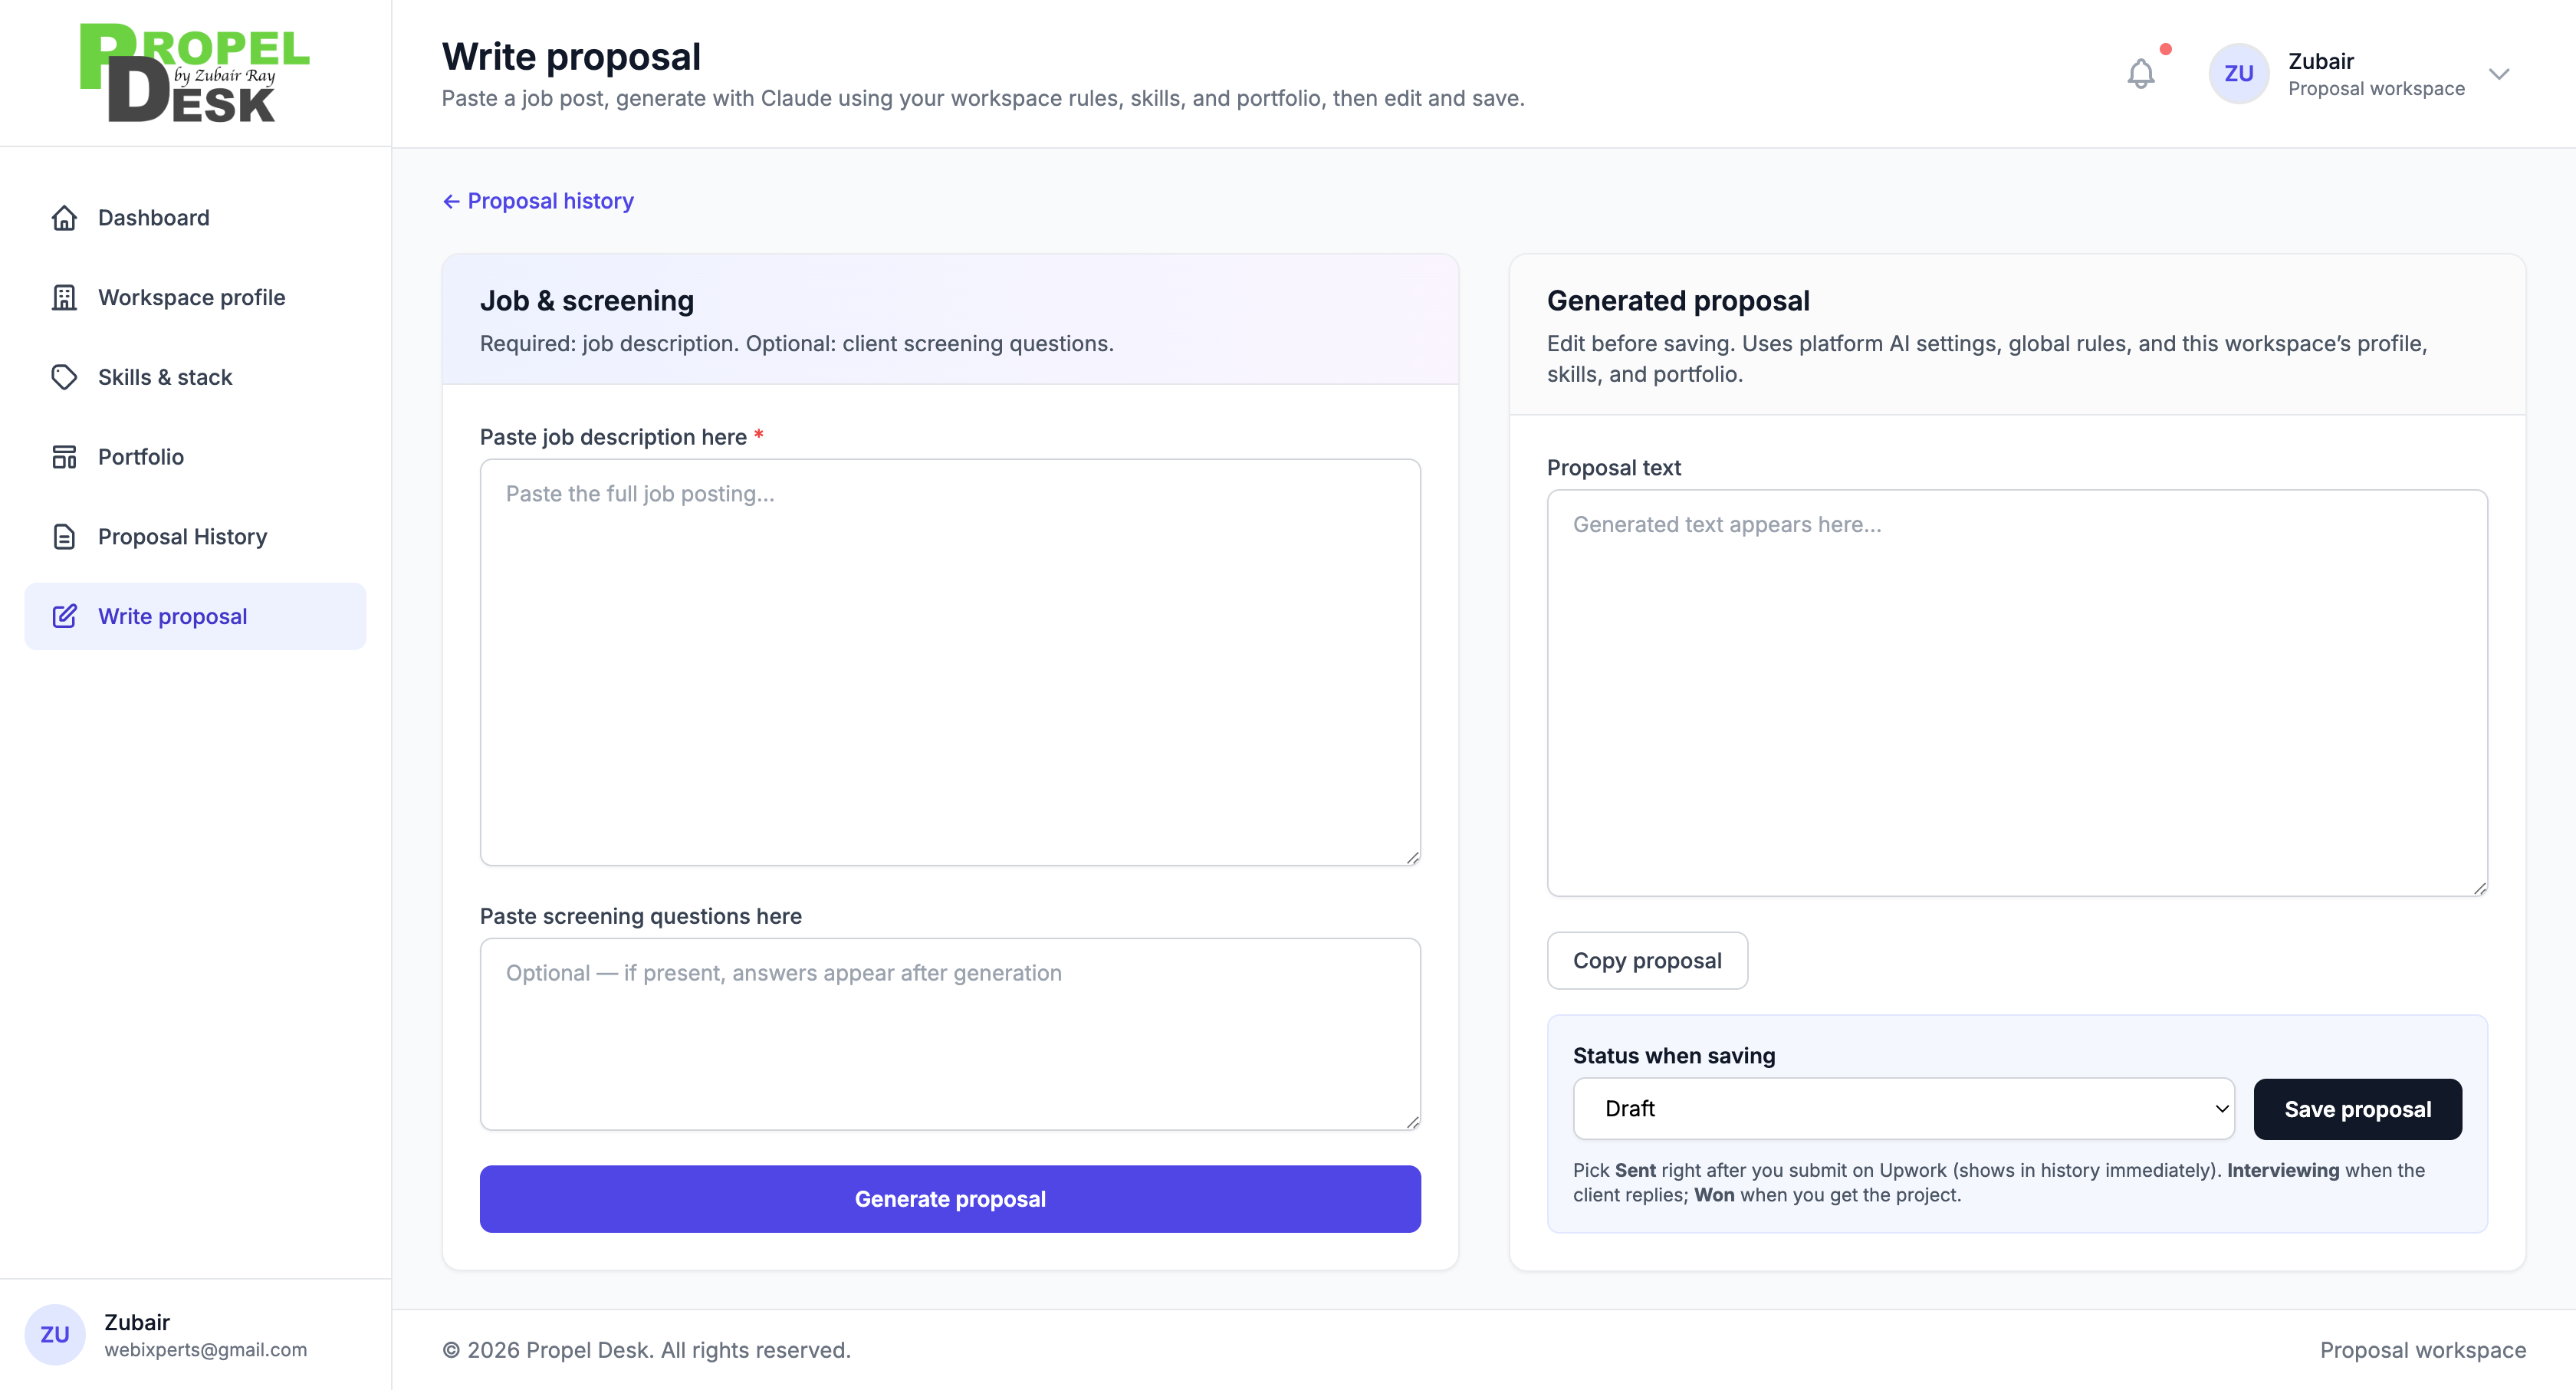Screen dimensions: 2576x1390
Task: Open Workspace profile via its building icon
Action: click(x=64, y=297)
